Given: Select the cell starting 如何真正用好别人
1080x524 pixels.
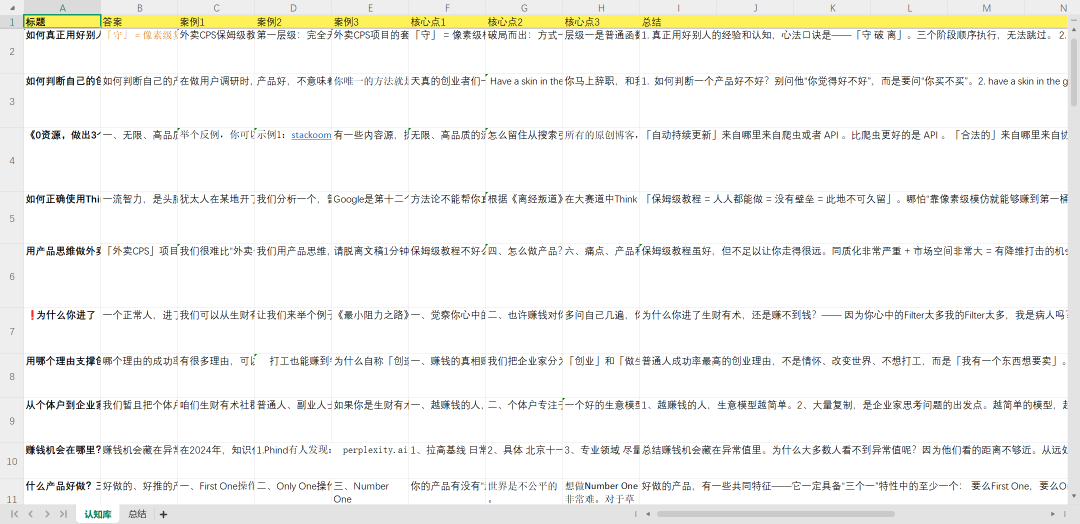Looking at the screenshot, I should (63, 50).
